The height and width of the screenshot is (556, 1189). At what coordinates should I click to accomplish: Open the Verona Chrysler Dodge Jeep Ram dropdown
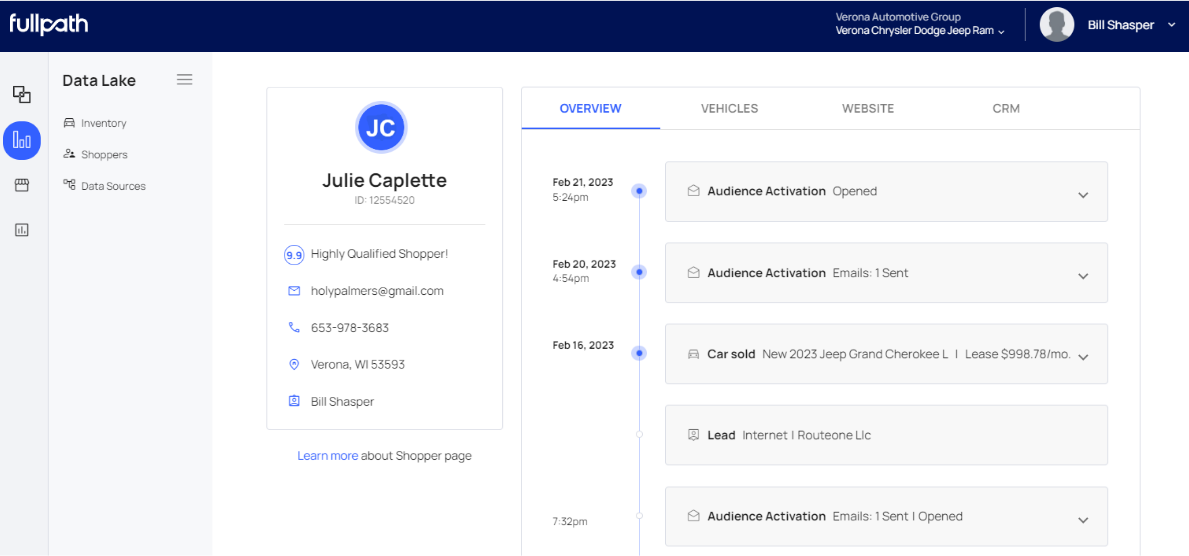click(920, 31)
